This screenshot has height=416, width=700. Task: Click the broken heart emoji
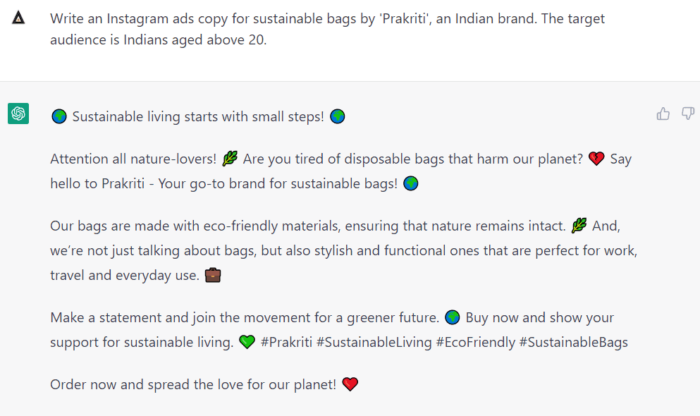(x=597, y=159)
